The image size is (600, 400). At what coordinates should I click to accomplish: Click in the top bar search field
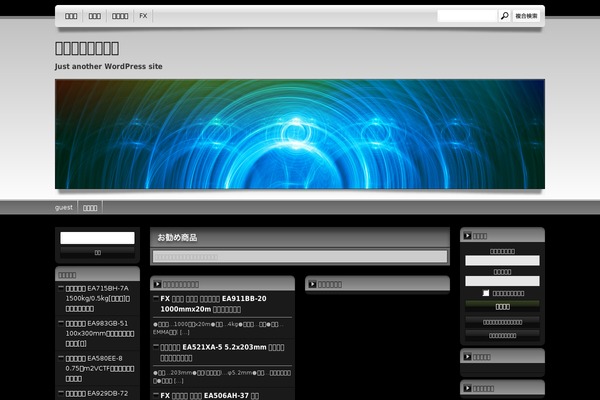click(x=467, y=16)
